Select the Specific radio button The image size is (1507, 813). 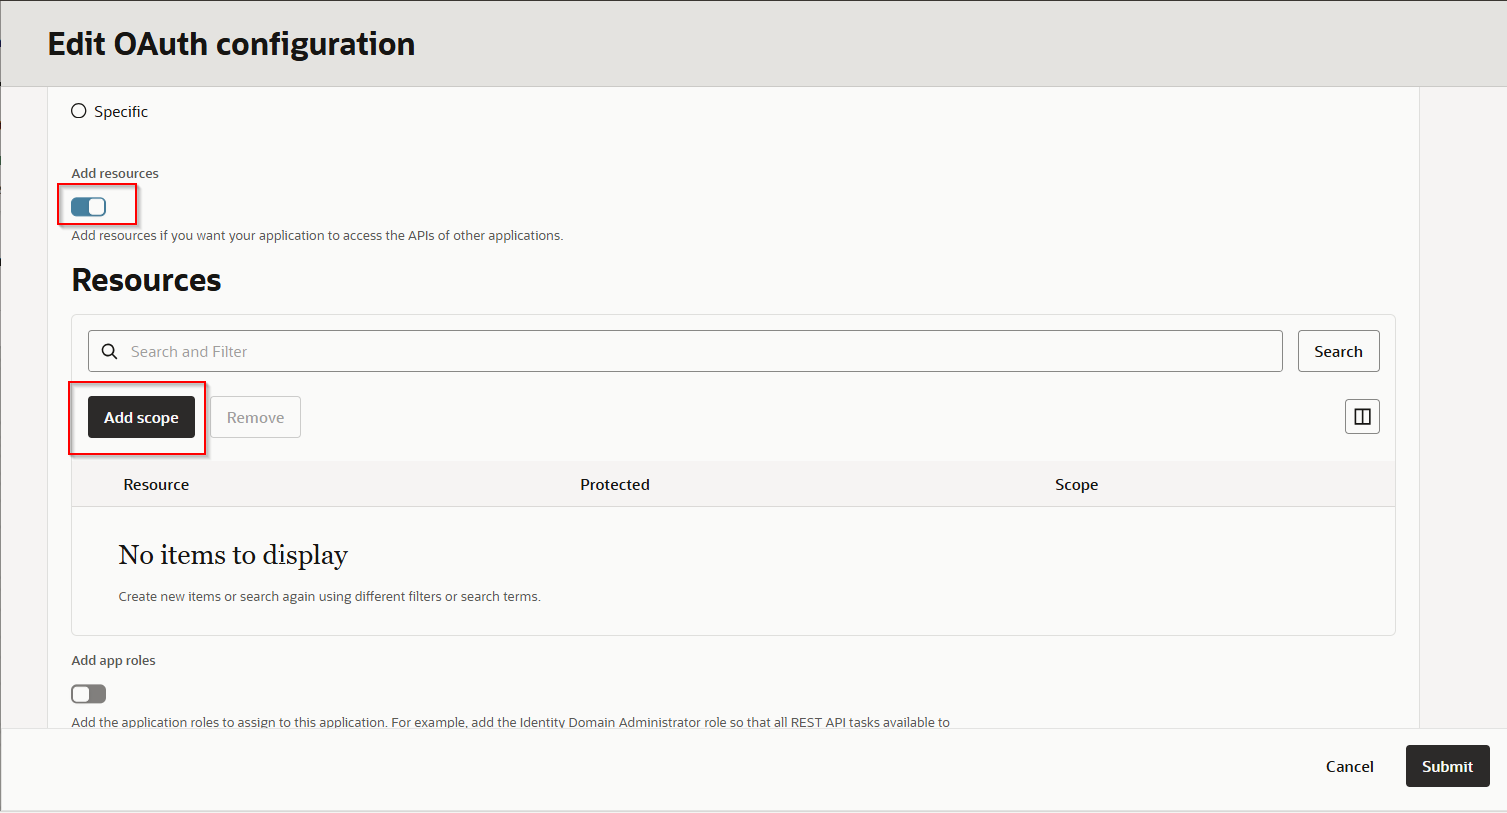tap(79, 111)
